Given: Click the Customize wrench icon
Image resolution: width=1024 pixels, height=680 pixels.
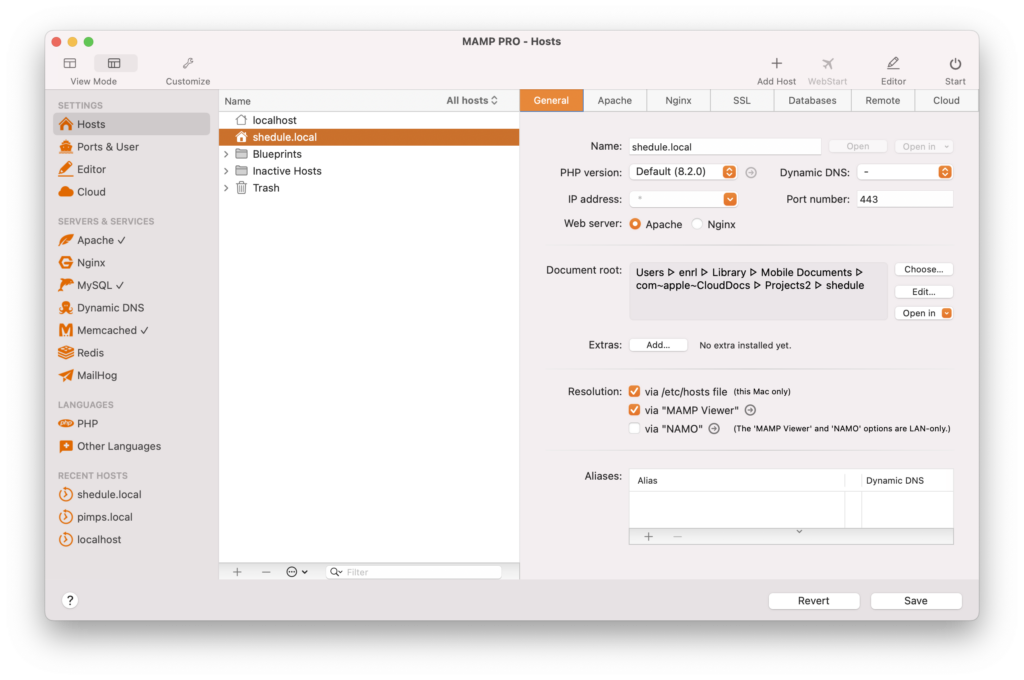Looking at the screenshot, I should click(x=188, y=63).
